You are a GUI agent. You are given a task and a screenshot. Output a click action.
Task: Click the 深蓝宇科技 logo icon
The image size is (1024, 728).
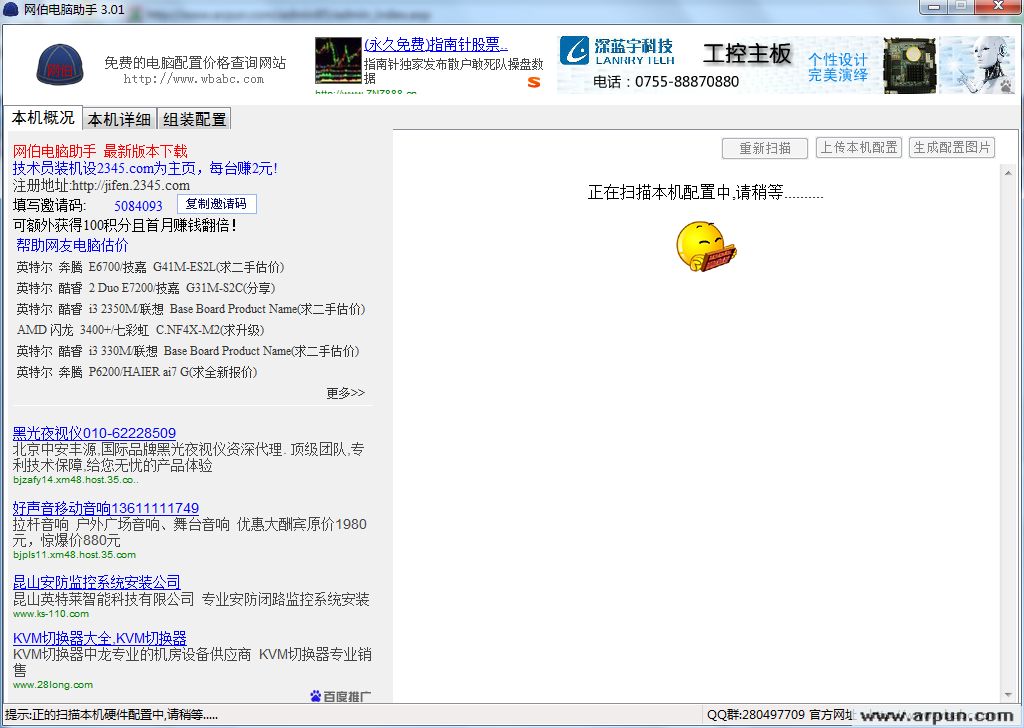575,51
